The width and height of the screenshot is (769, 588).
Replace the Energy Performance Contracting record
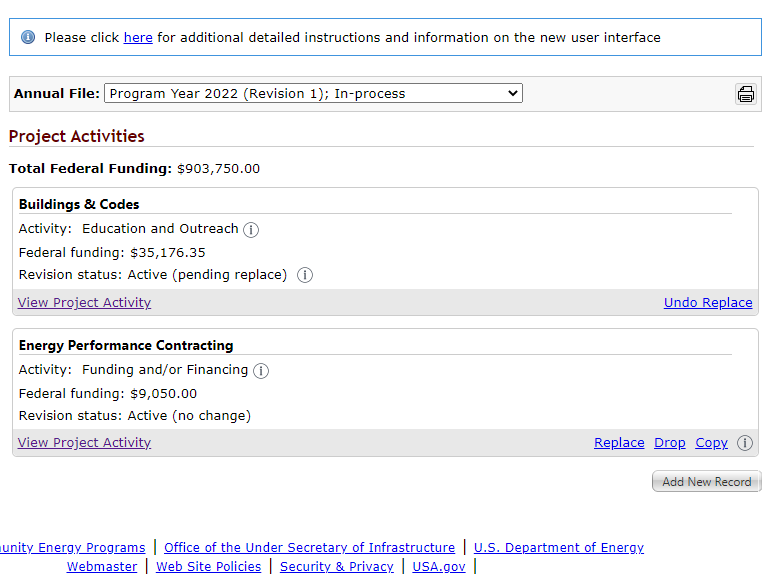(619, 443)
